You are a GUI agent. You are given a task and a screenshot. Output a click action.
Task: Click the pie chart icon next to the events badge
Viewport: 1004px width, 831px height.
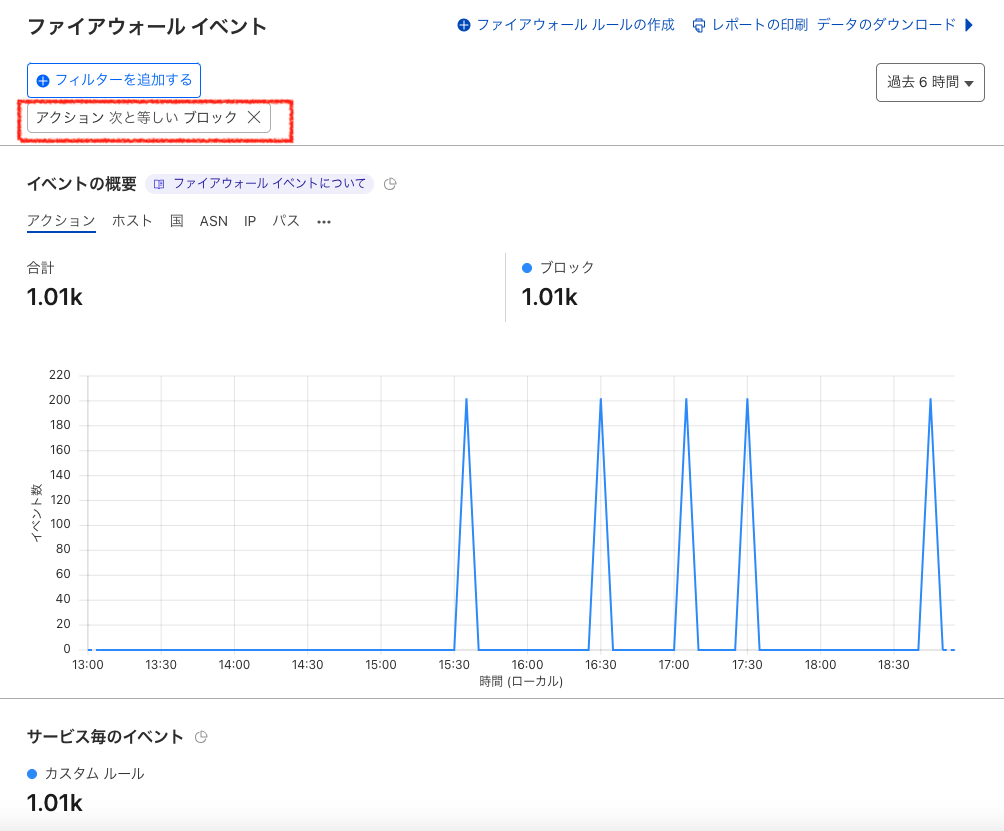coord(389,184)
